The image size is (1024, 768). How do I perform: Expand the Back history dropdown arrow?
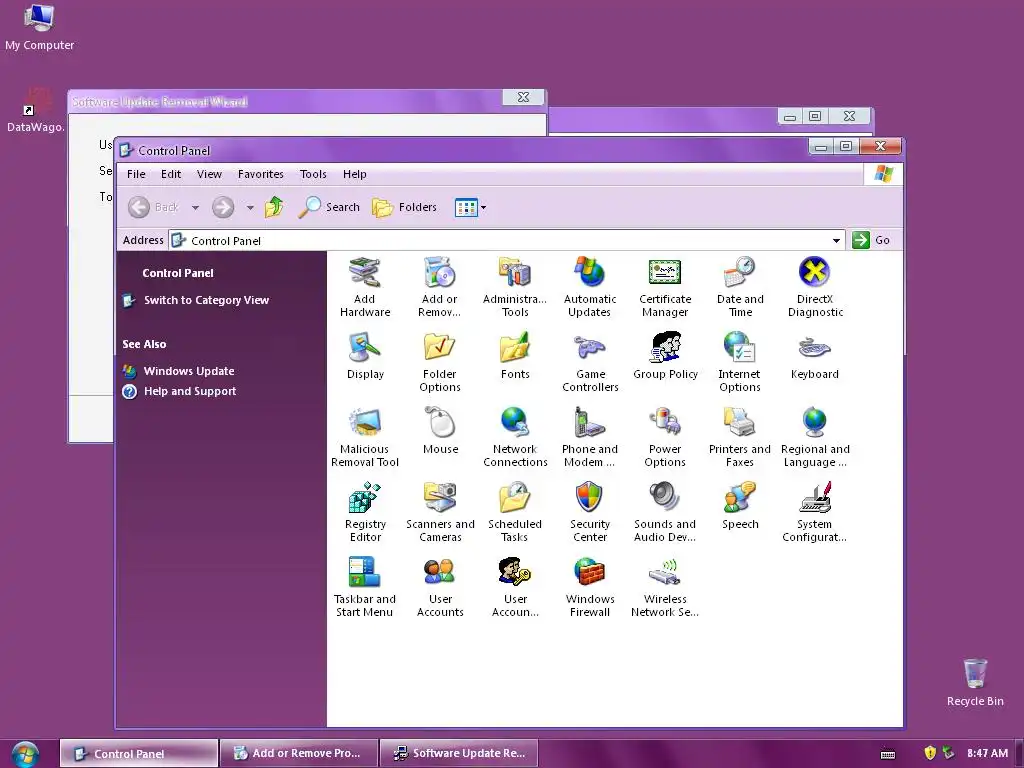195,208
